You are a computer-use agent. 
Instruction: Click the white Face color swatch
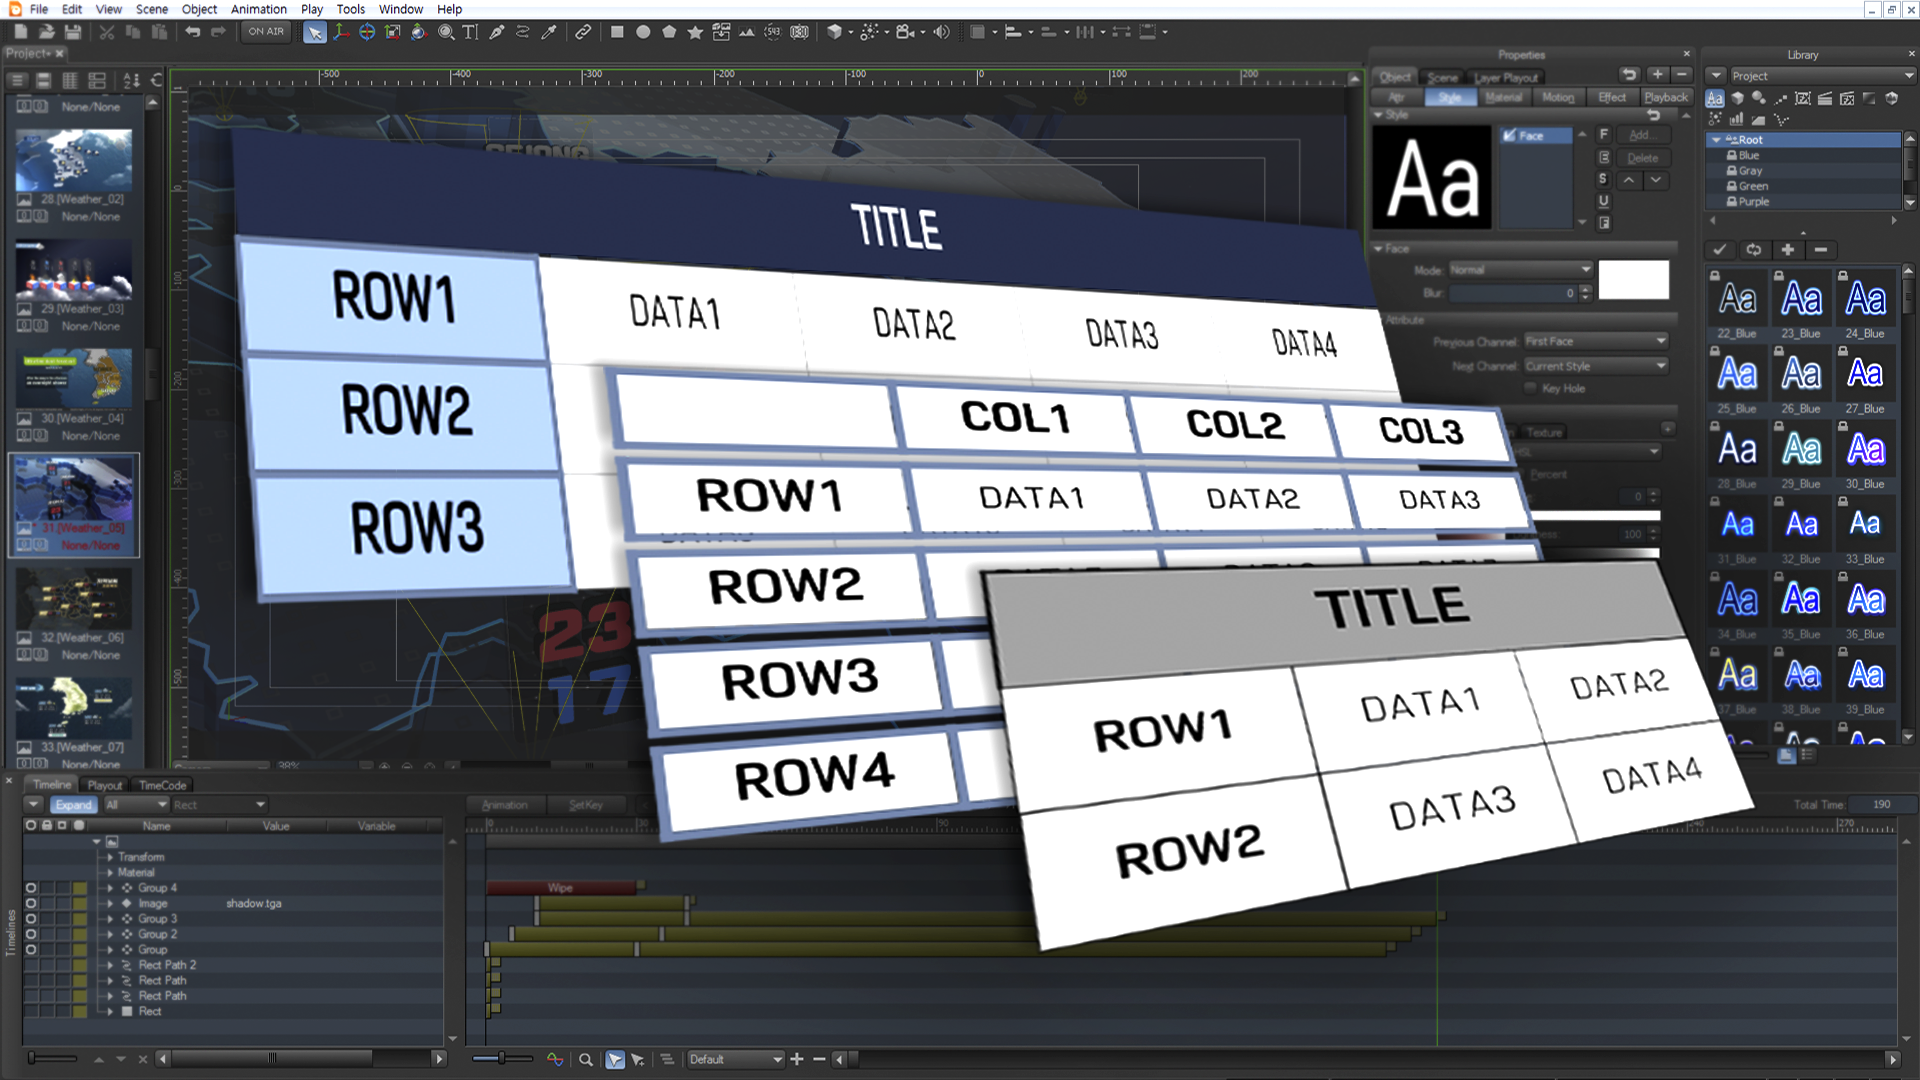point(1633,280)
